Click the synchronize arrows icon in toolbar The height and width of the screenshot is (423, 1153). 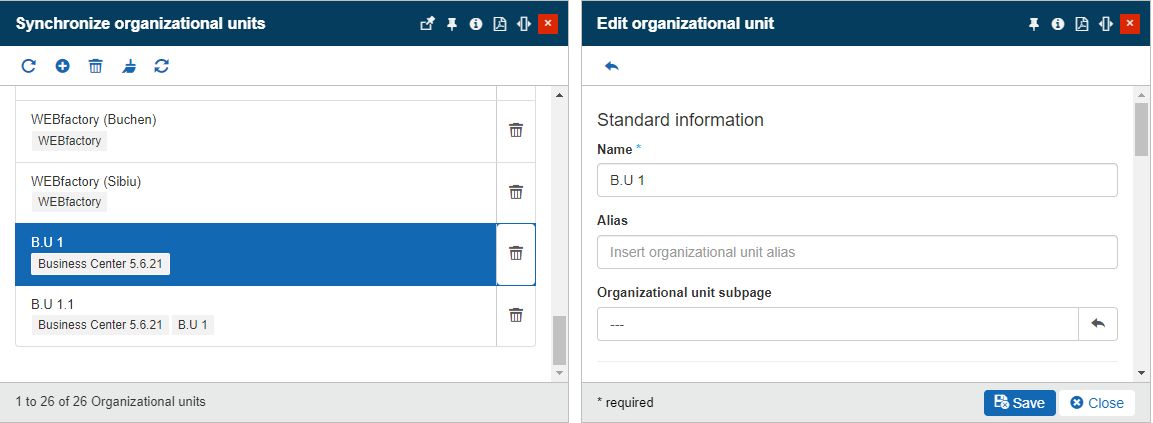(161, 66)
